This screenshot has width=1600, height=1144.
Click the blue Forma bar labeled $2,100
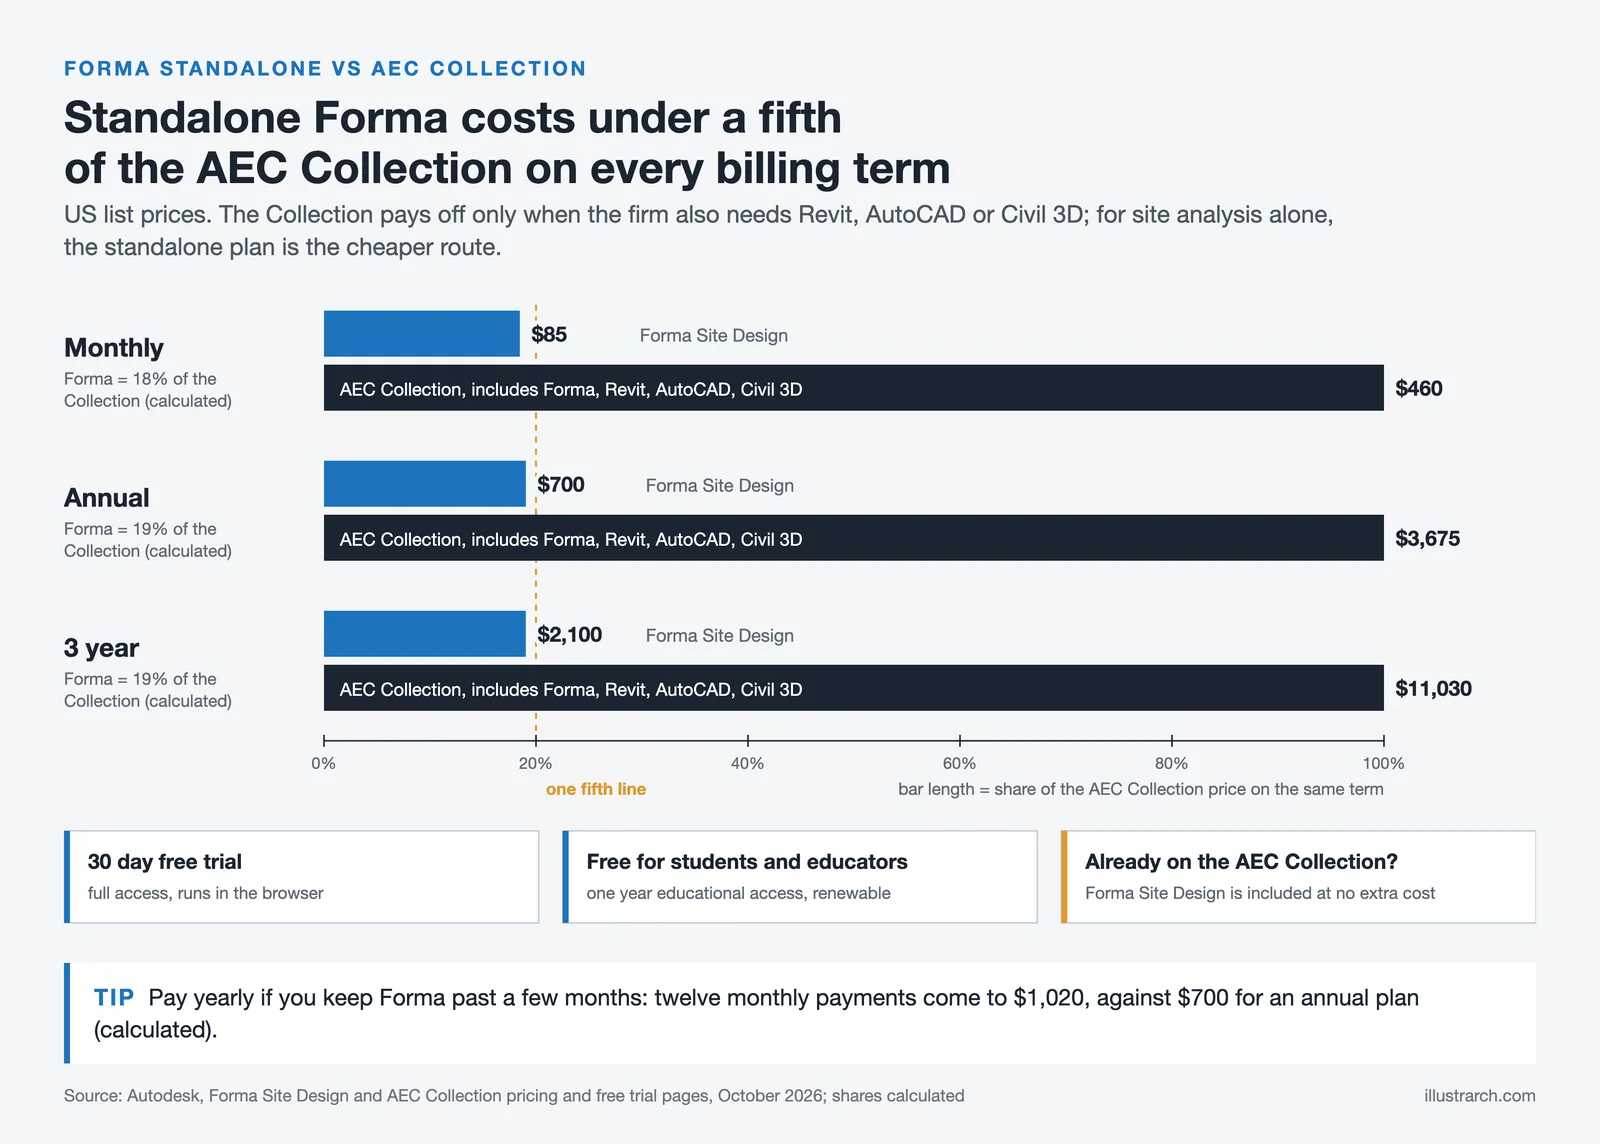click(425, 634)
